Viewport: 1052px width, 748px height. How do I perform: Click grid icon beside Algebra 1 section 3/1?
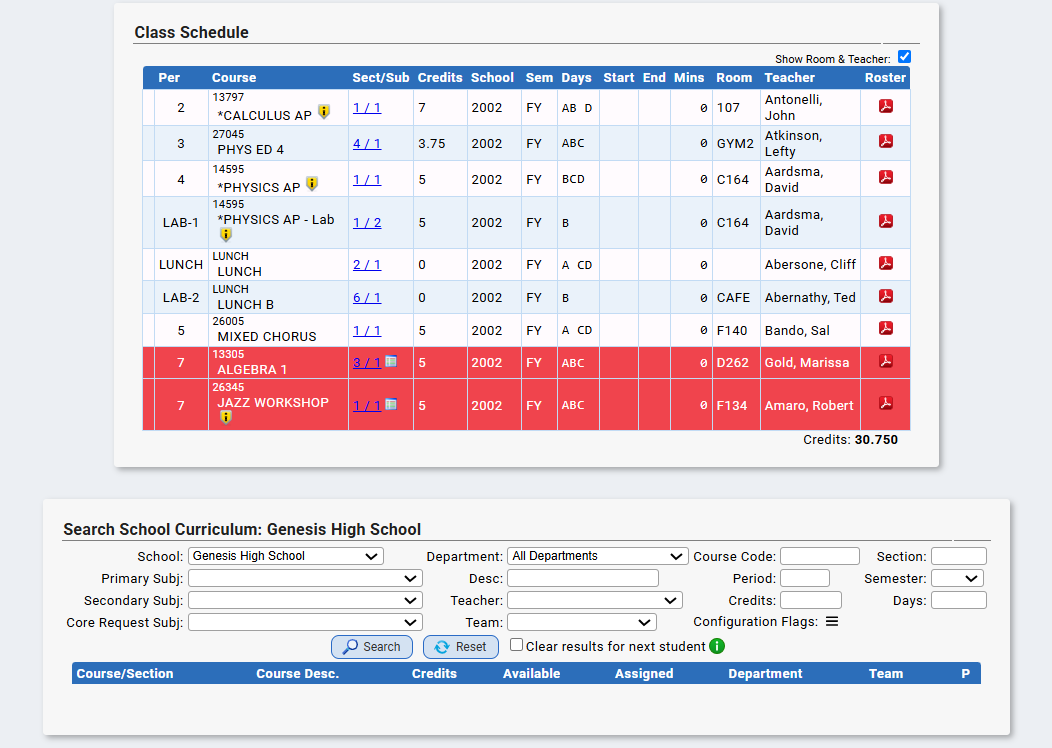(x=391, y=362)
